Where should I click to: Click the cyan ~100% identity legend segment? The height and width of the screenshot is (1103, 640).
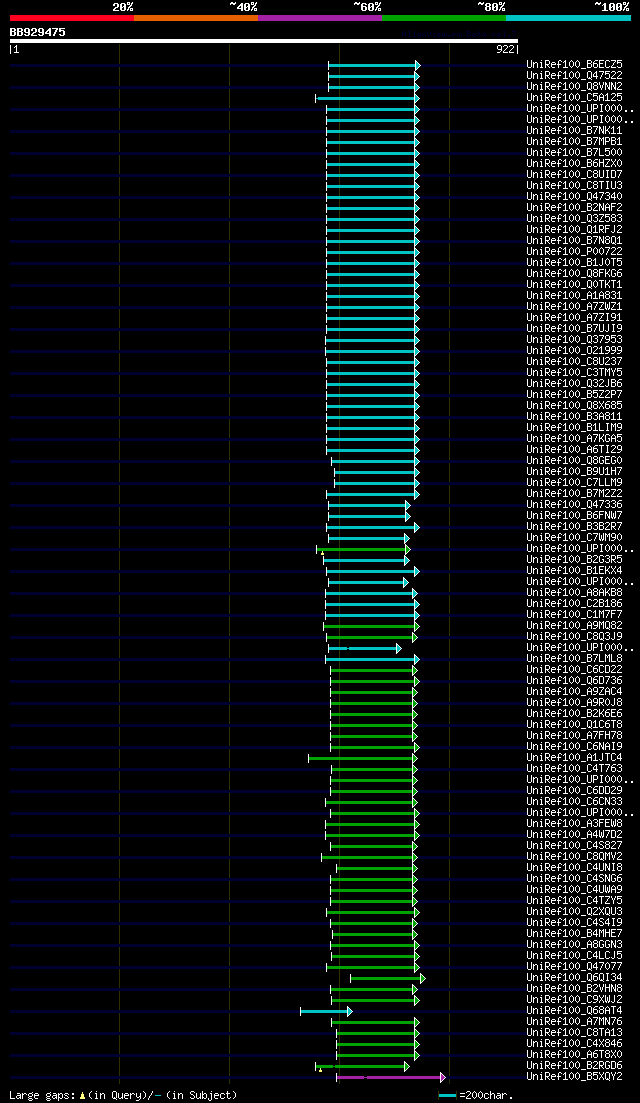point(568,18)
